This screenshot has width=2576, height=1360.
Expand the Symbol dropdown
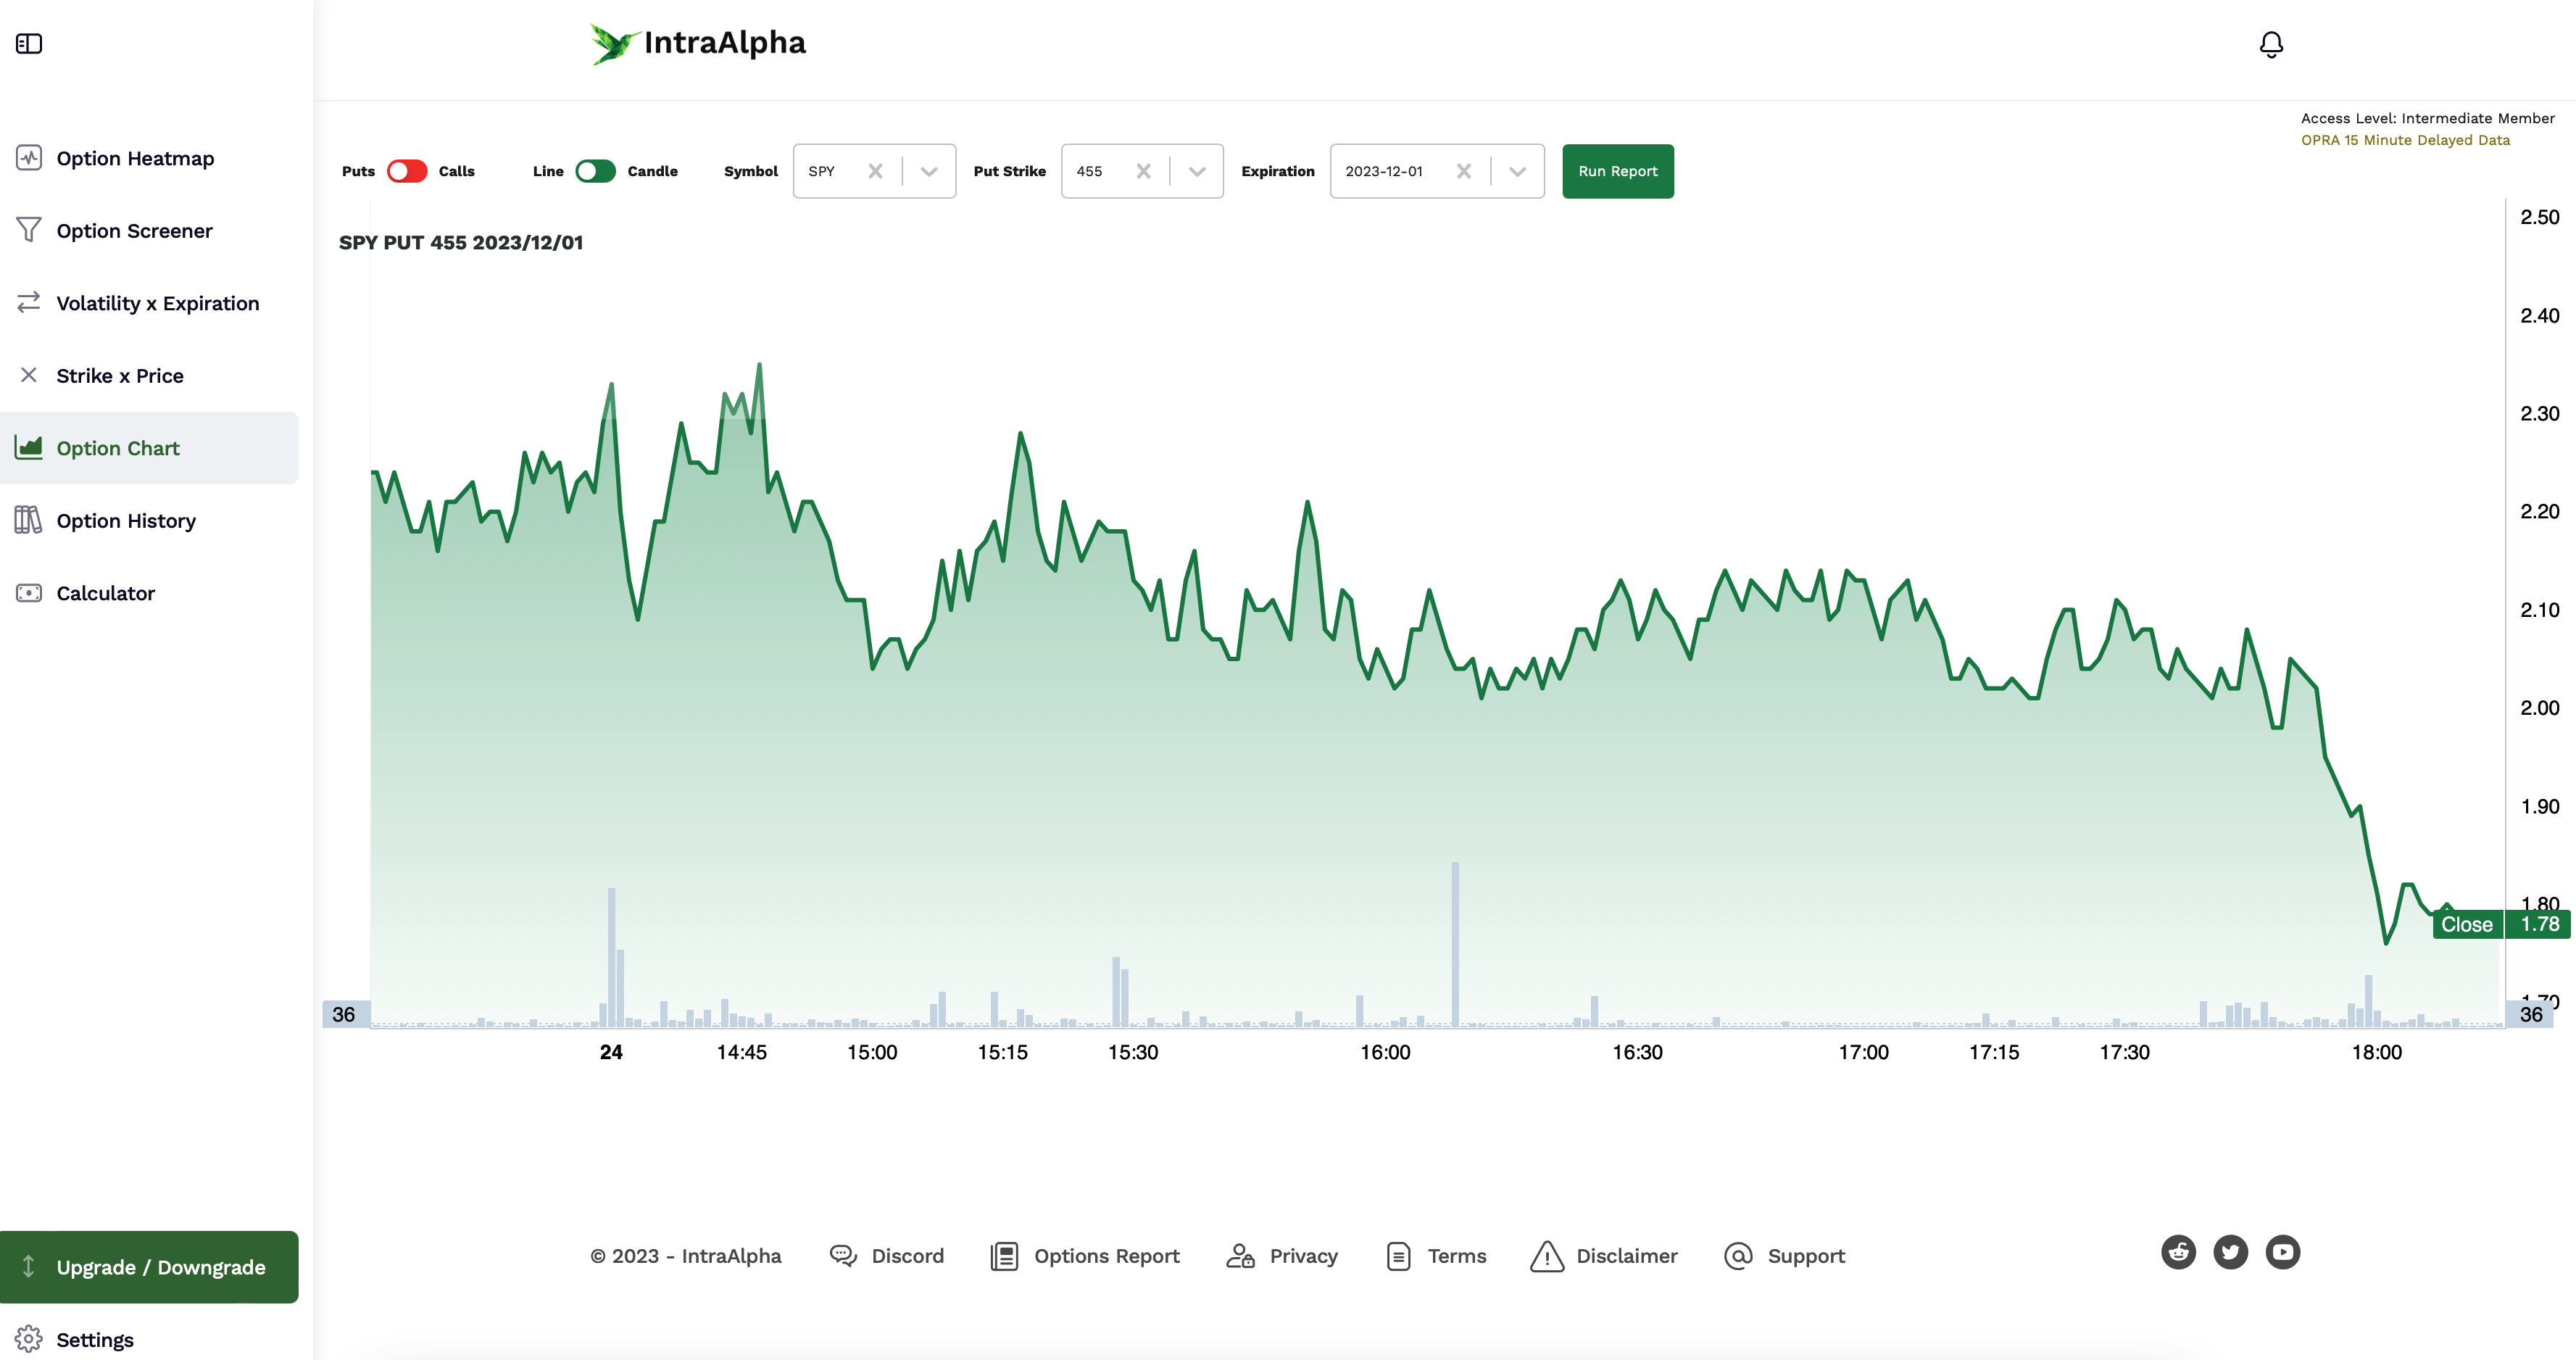[928, 171]
